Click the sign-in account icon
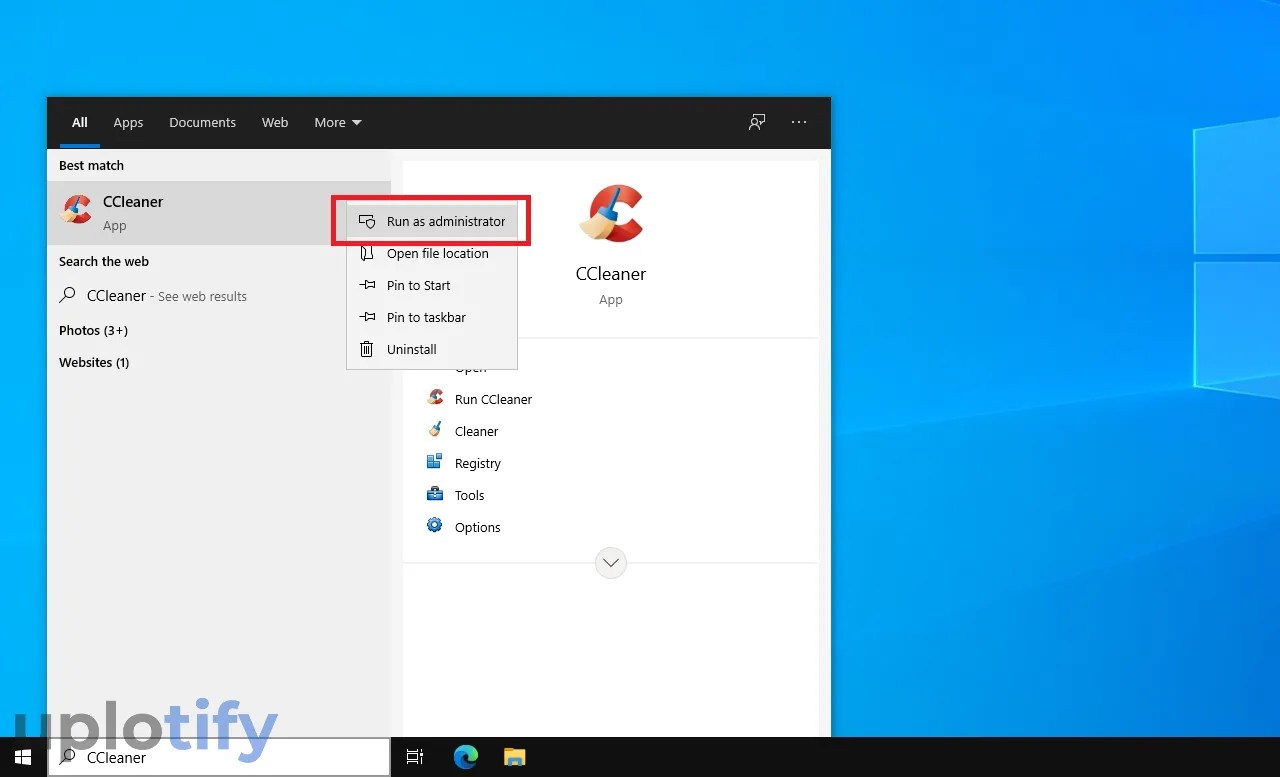Viewport: 1280px width, 777px height. tap(757, 122)
